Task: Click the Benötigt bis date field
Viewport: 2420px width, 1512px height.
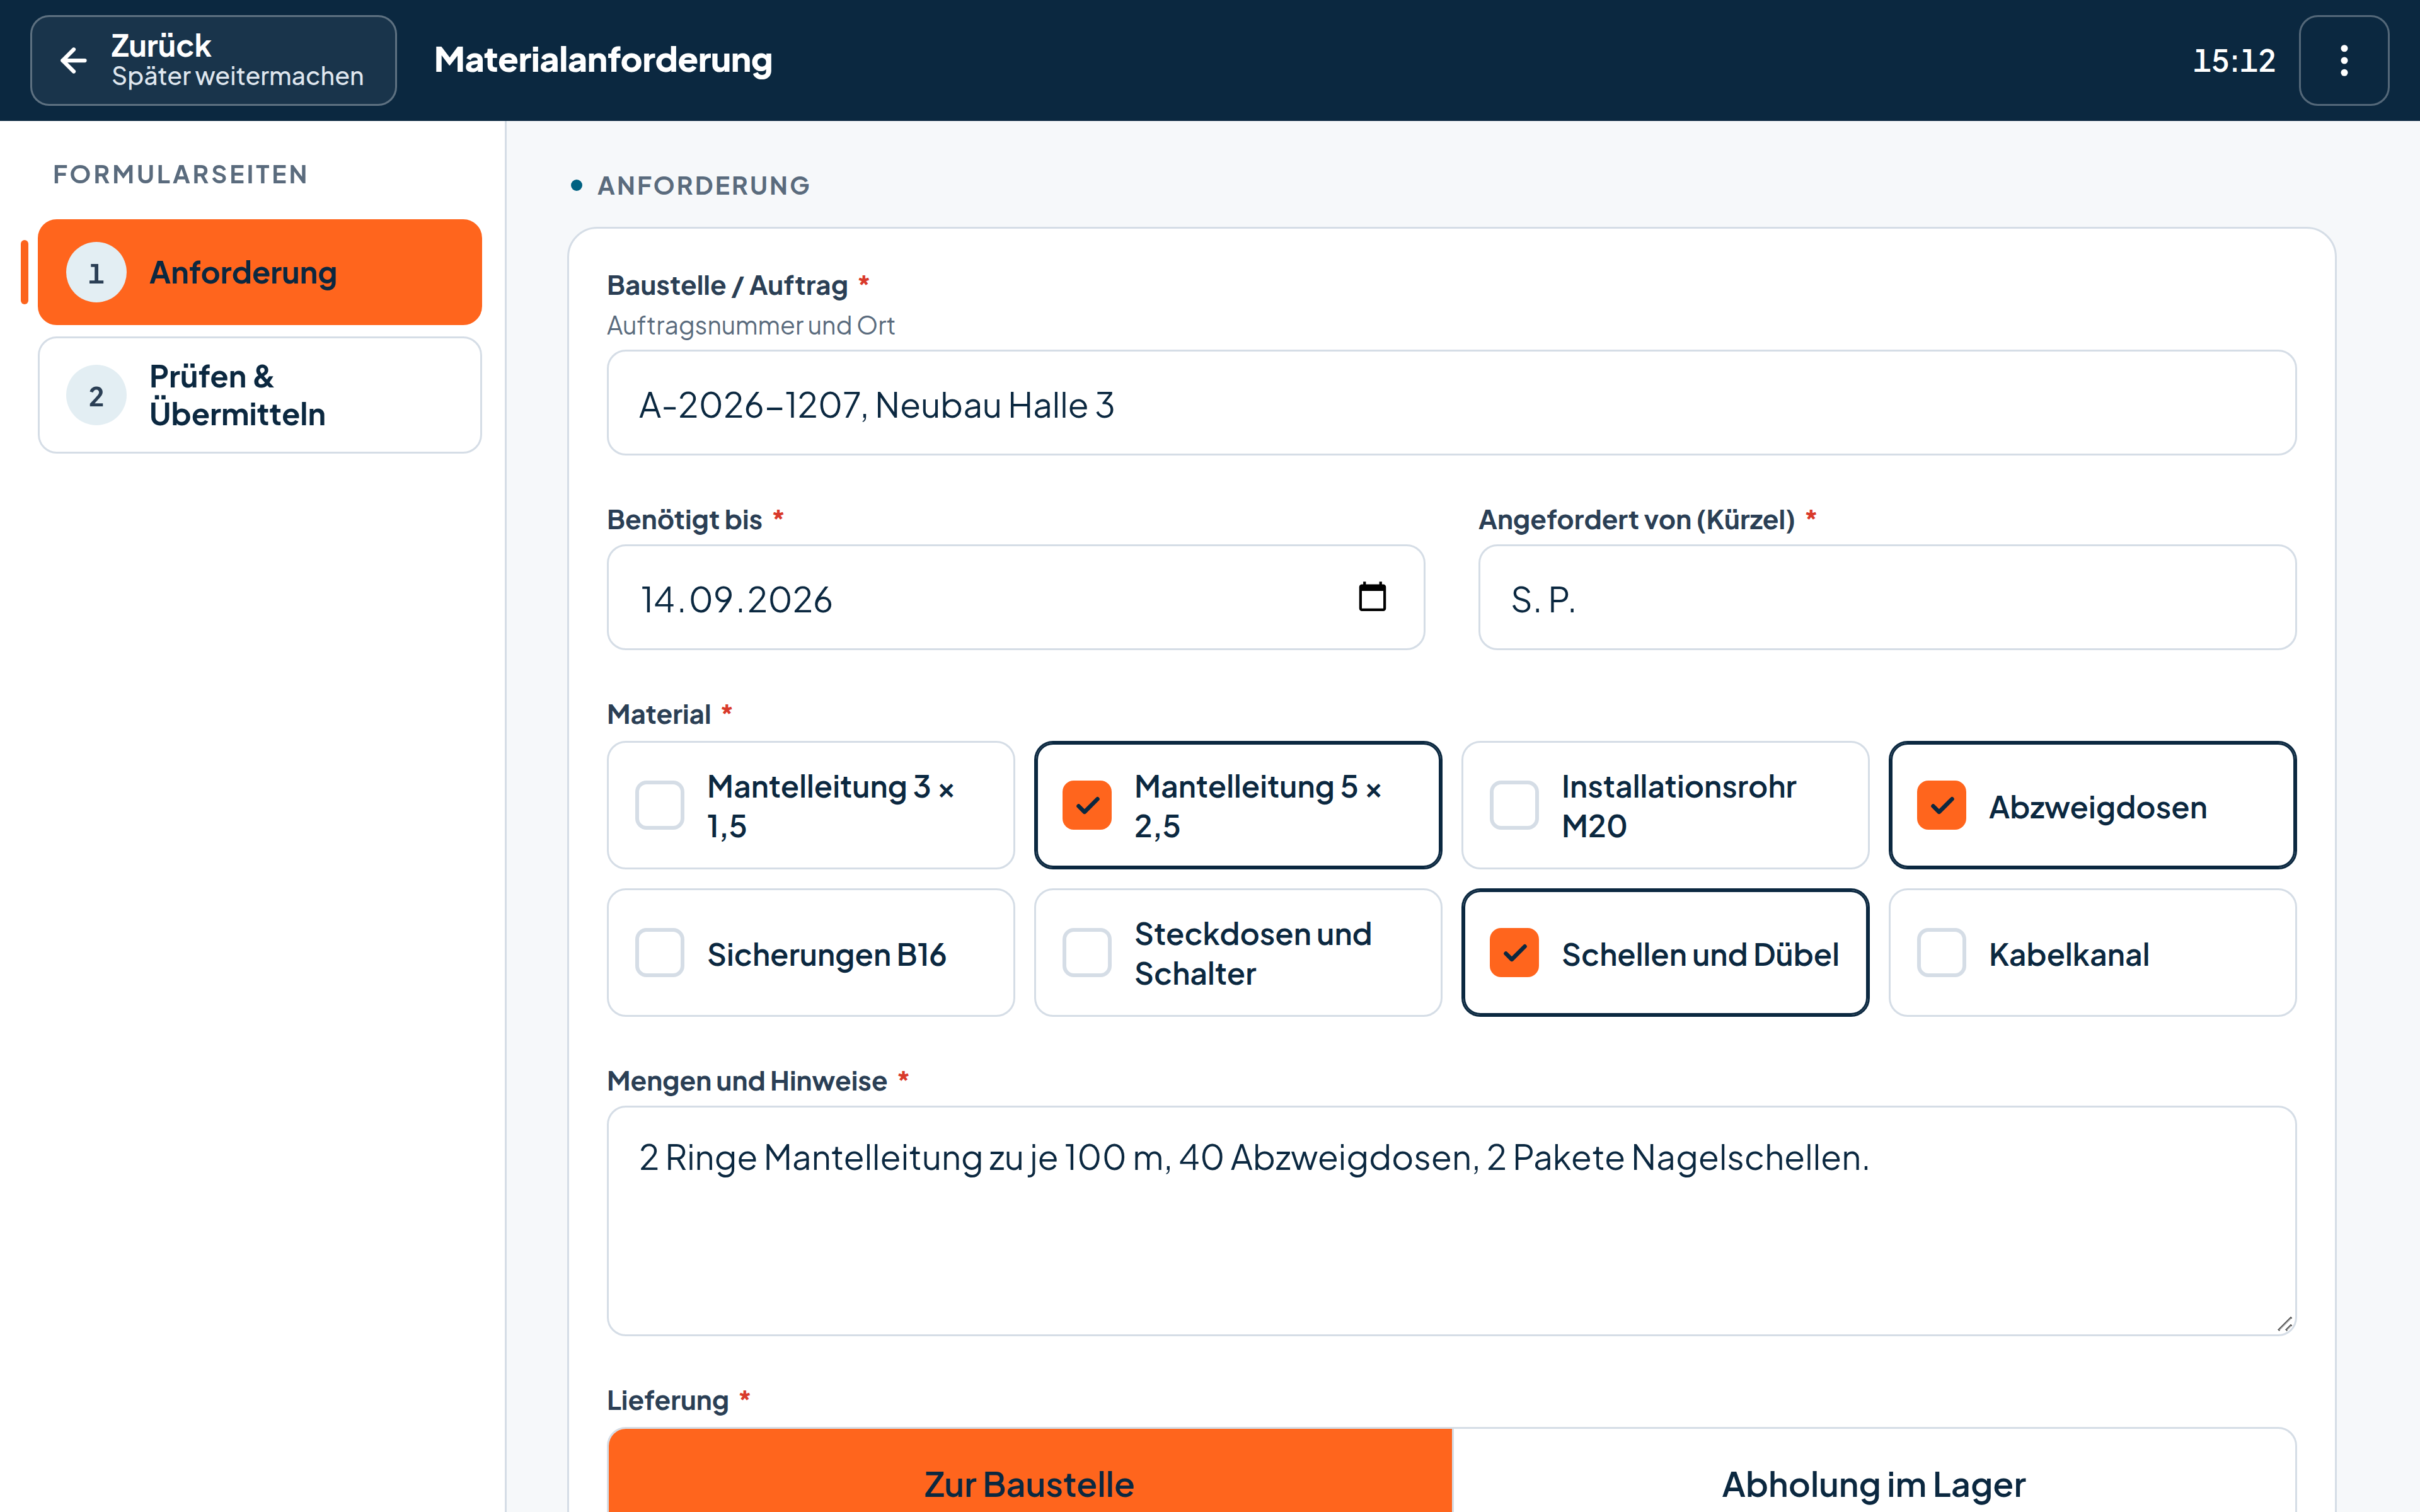Action: pos(1015,598)
